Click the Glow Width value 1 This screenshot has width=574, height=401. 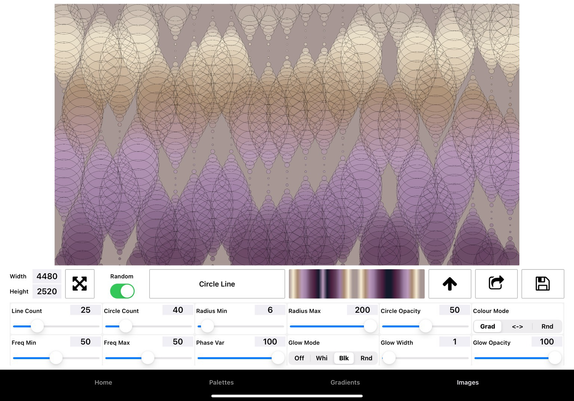[454, 342]
